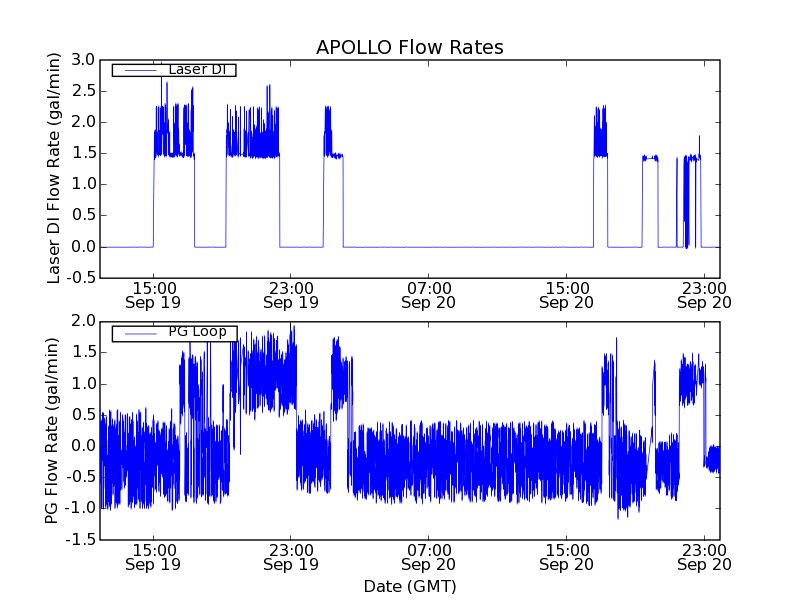The width and height of the screenshot is (800, 600).
Task: Click bottom chart's 15:00 Sep 20 label
Action: point(566,557)
